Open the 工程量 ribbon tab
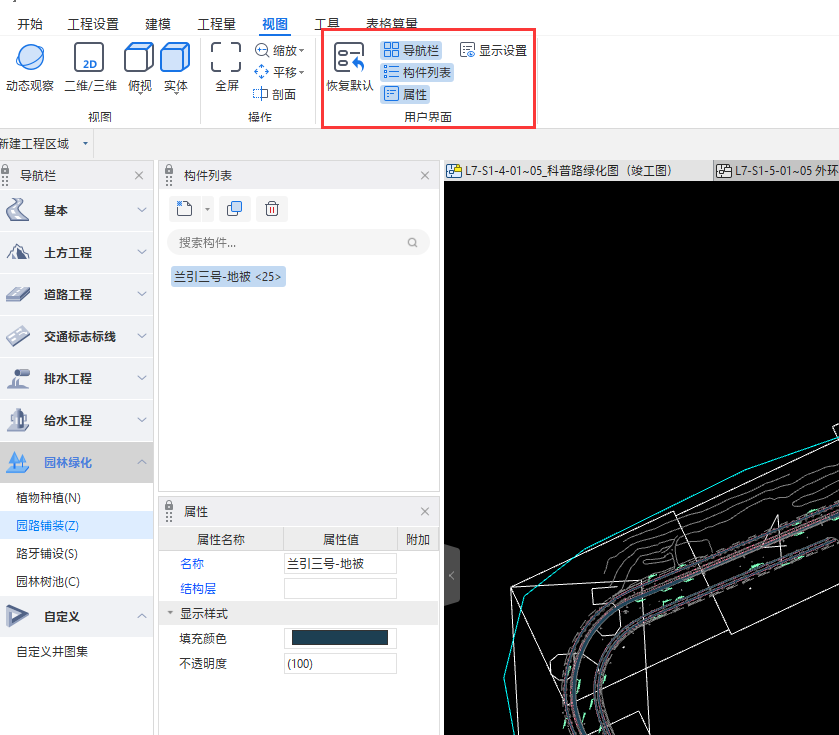Screen dimensions: 839x735 tap(217, 24)
